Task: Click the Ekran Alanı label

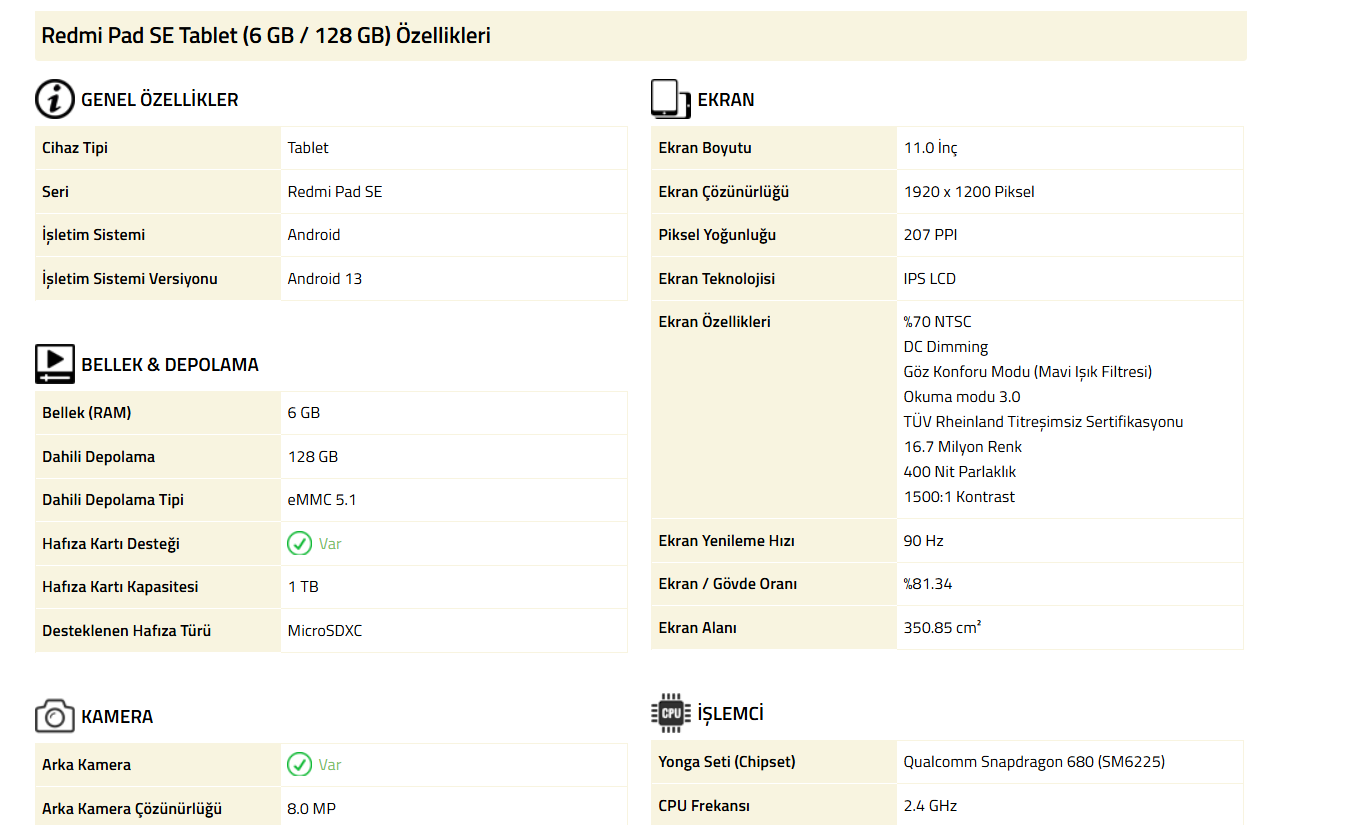Action: point(698,628)
